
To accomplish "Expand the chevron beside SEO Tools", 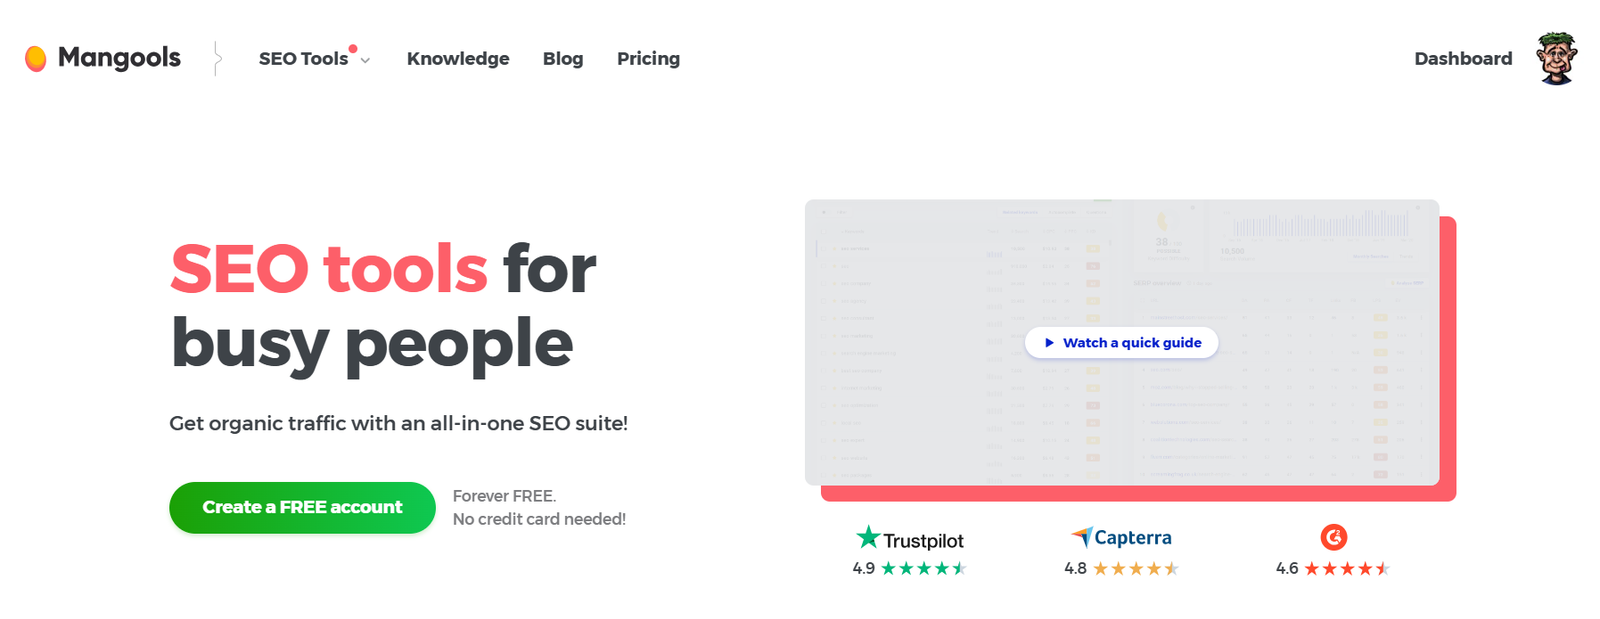I will point(366,61).
